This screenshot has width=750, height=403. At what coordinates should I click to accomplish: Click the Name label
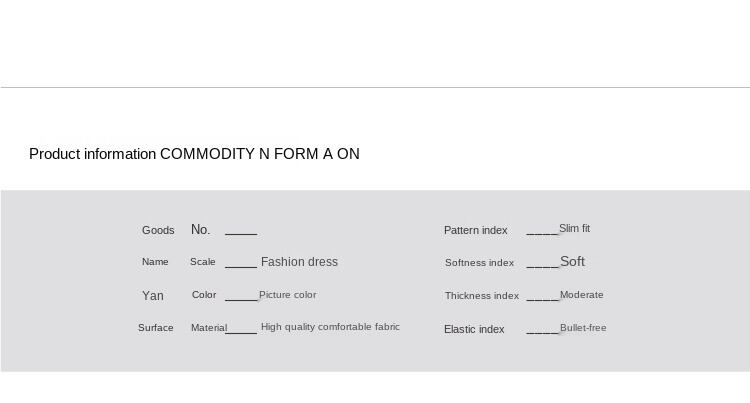click(x=155, y=262)
